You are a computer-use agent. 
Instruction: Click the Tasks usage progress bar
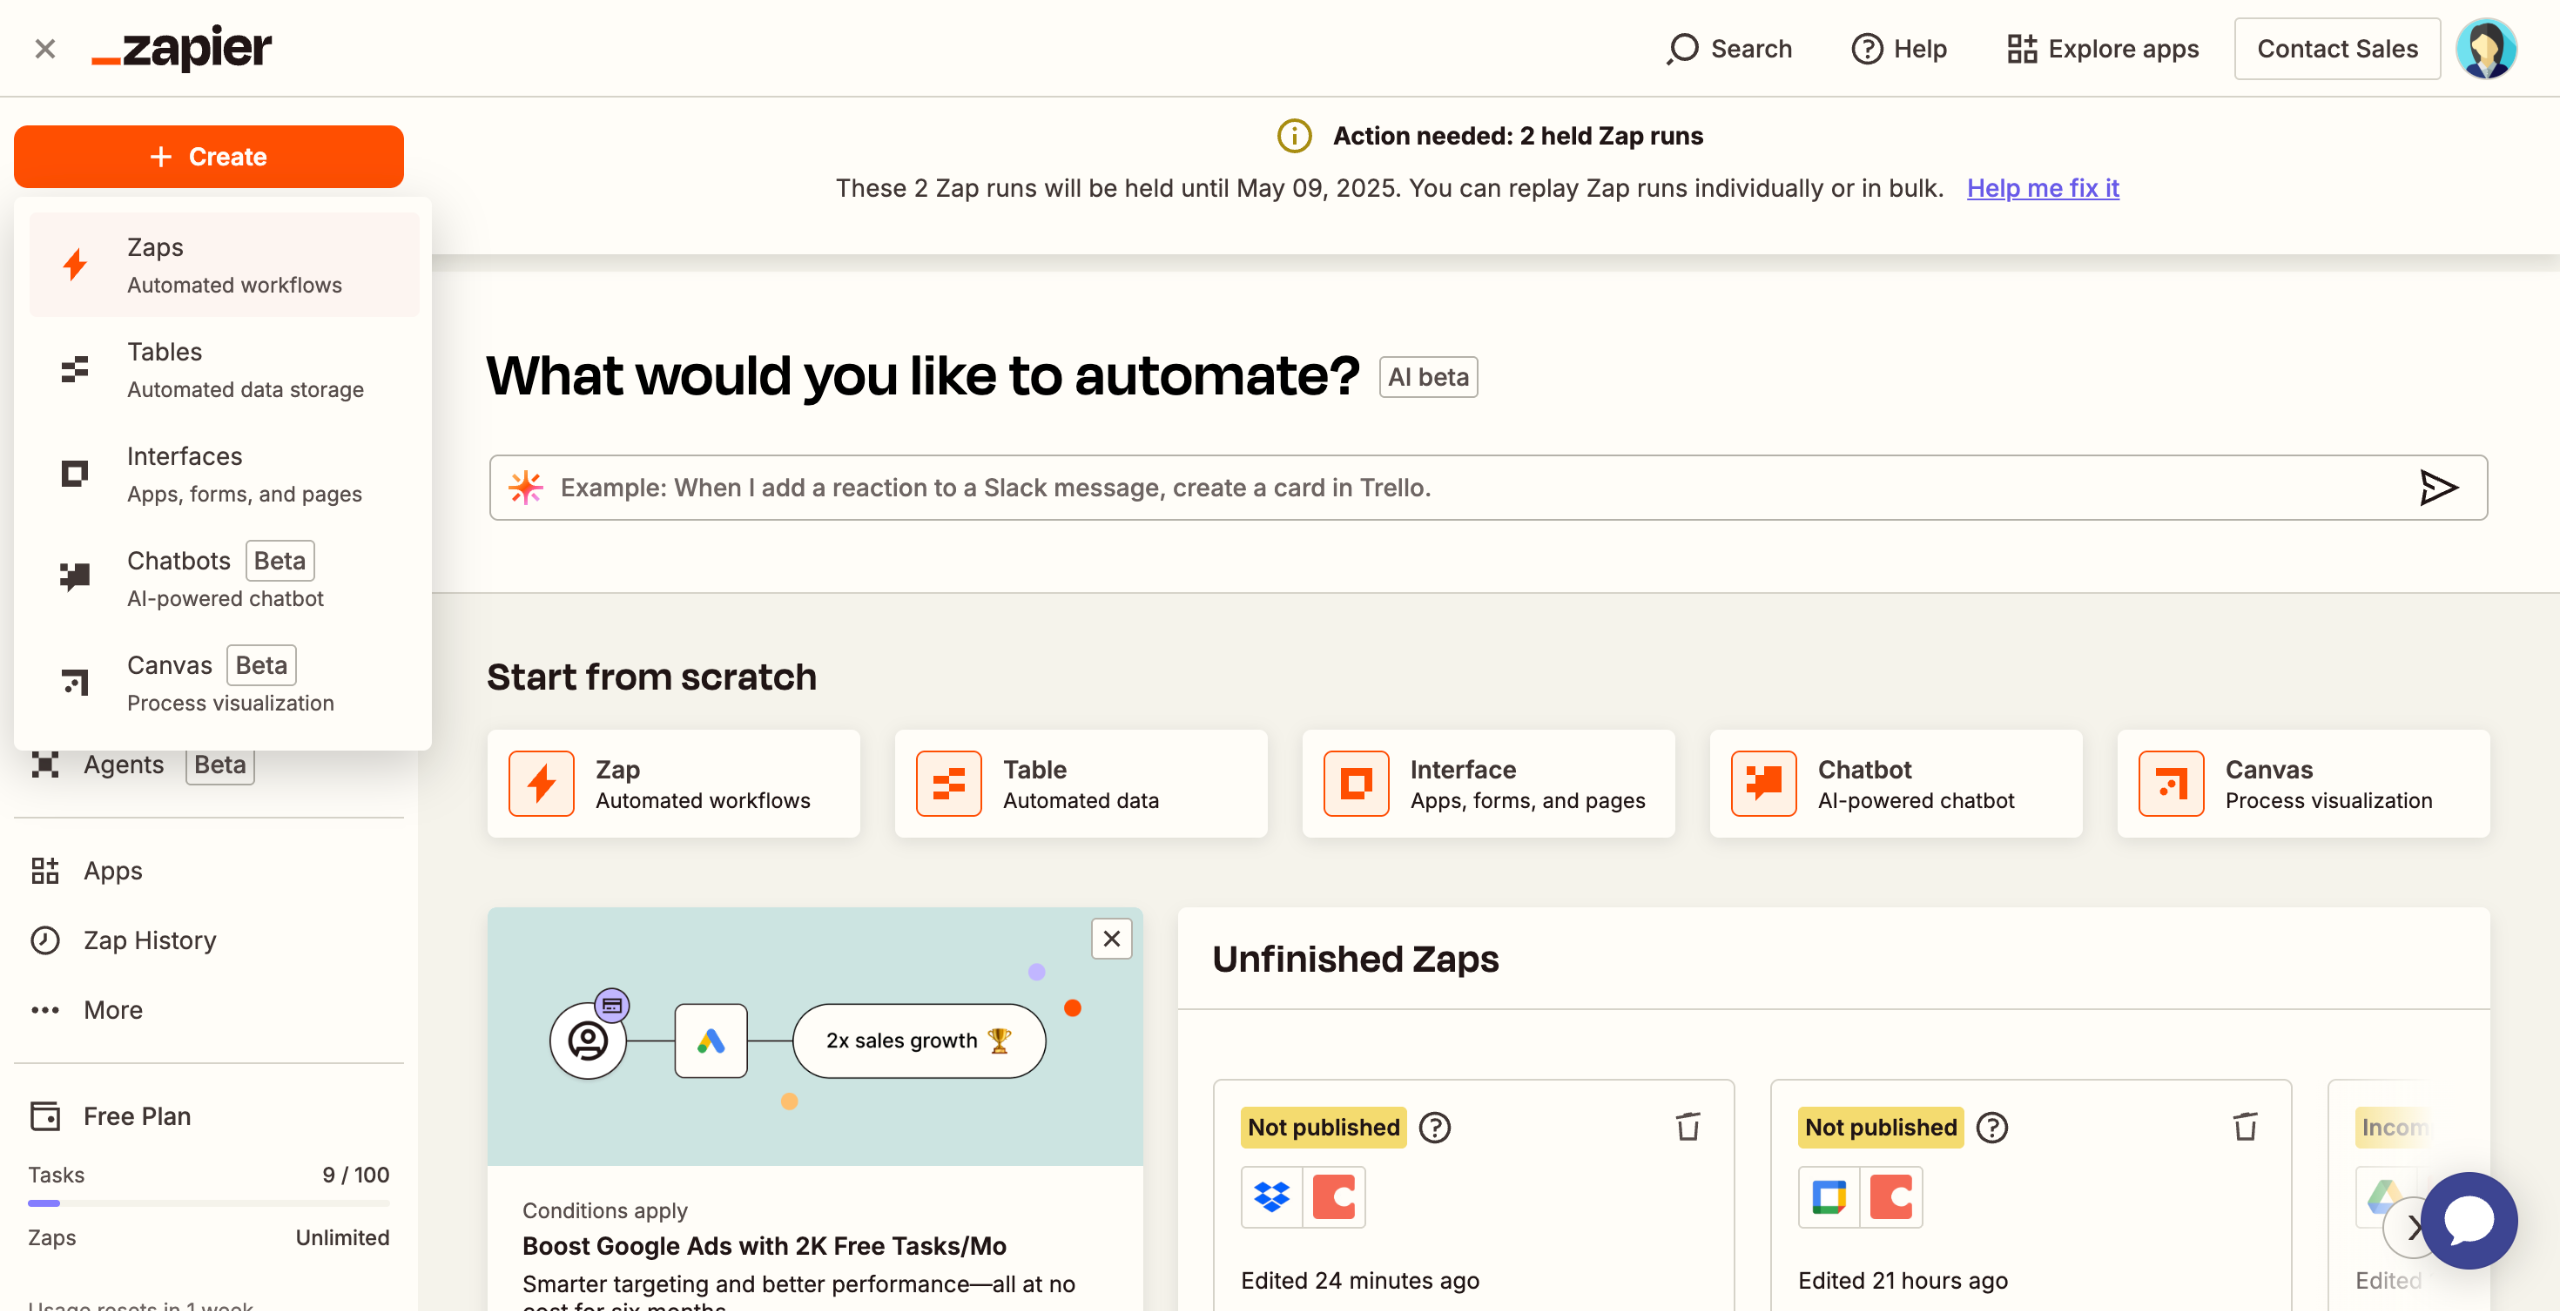209,1203
